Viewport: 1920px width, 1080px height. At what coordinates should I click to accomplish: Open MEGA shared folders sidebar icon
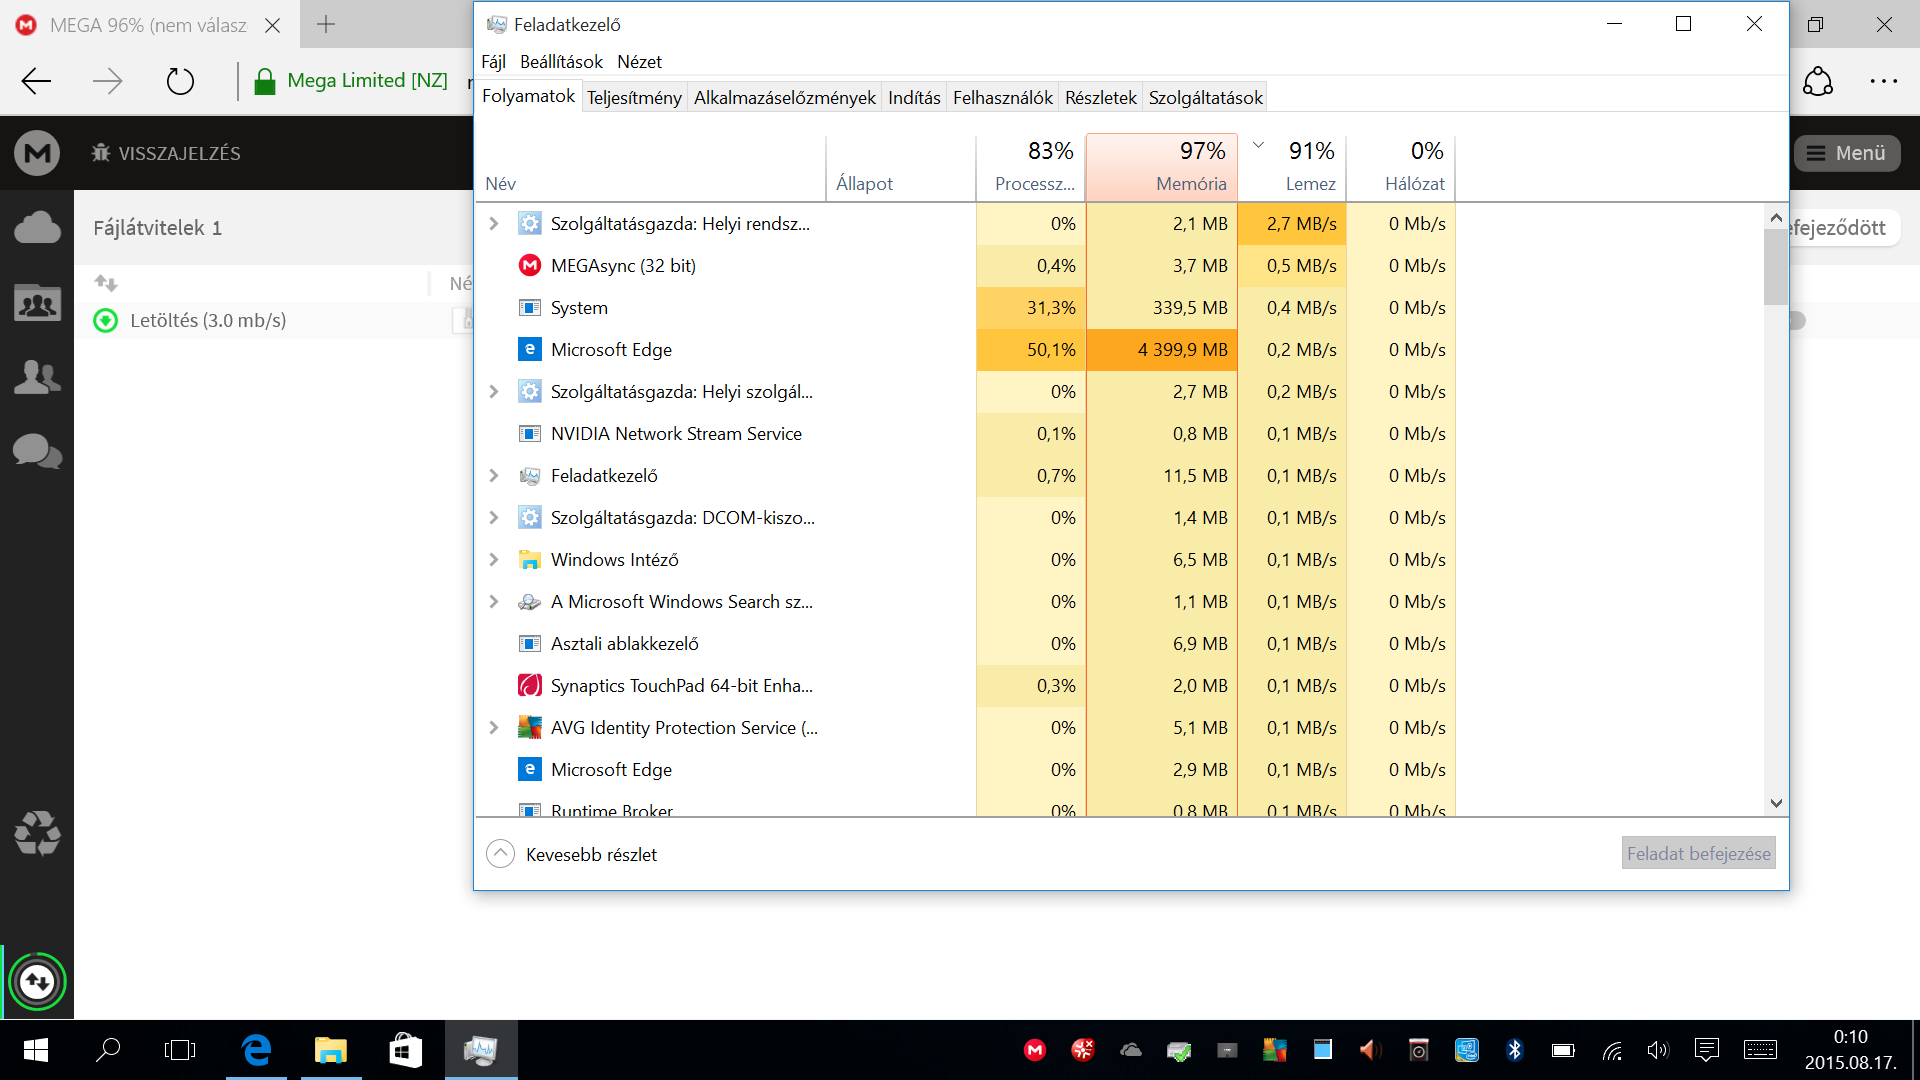tap(37, 303)
